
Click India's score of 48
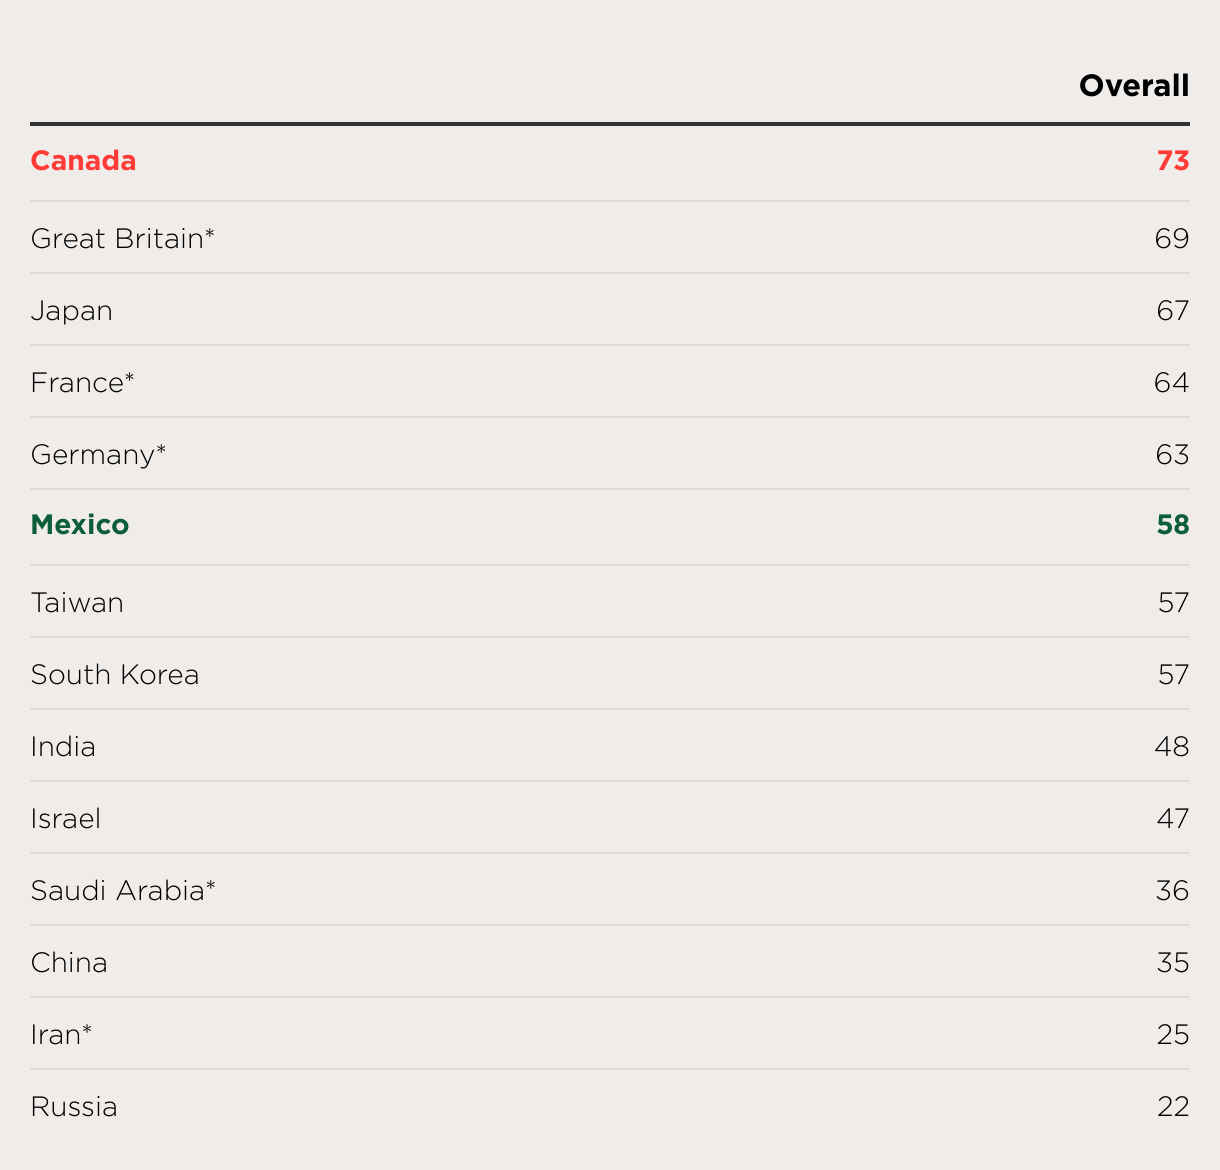coord(1171,747)
